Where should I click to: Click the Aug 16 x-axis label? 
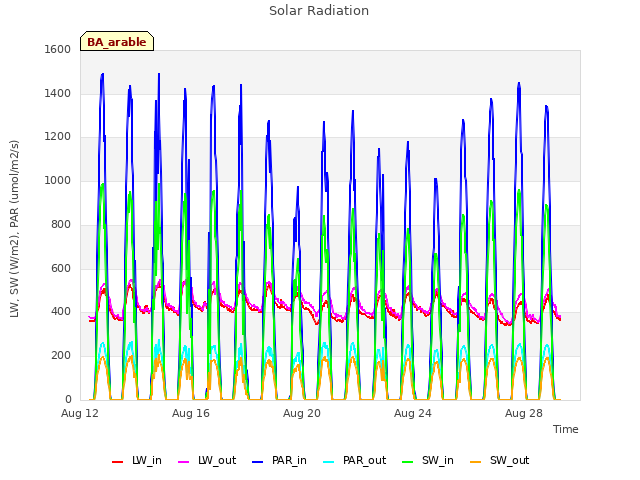pyautogui.click(x=191, y=413)
